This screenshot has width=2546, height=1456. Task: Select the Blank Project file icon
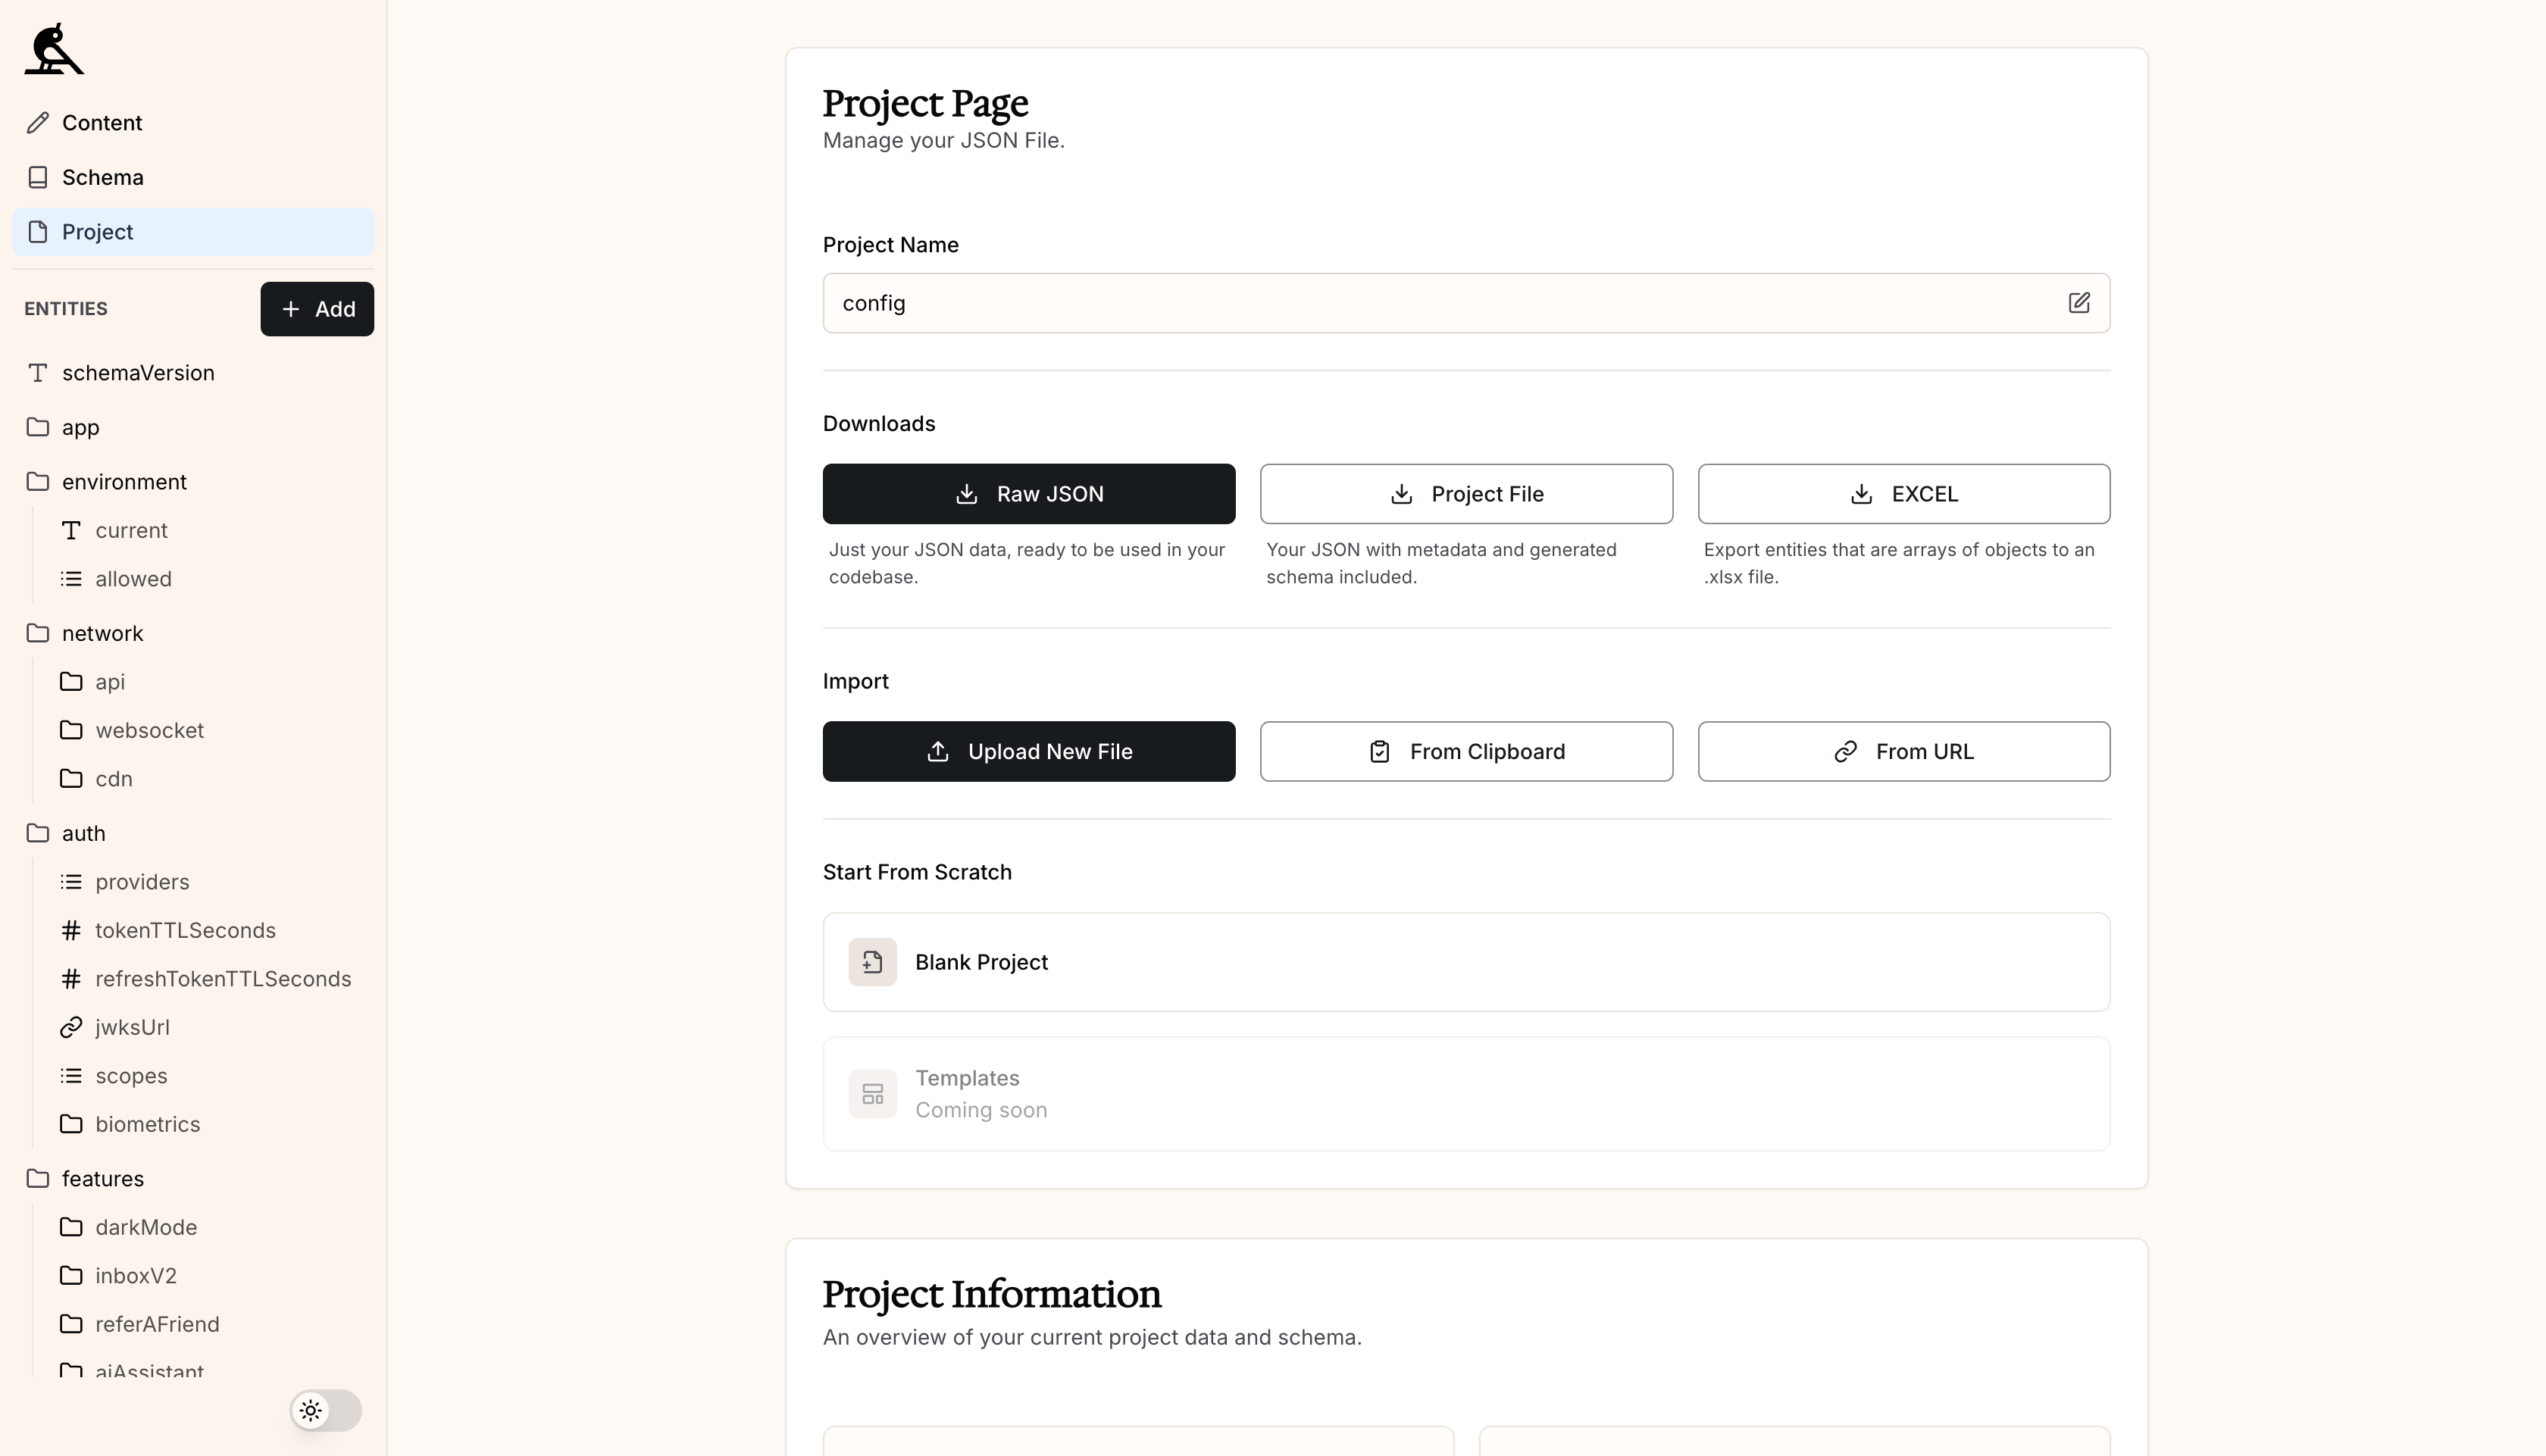click(x=872, y=961)
